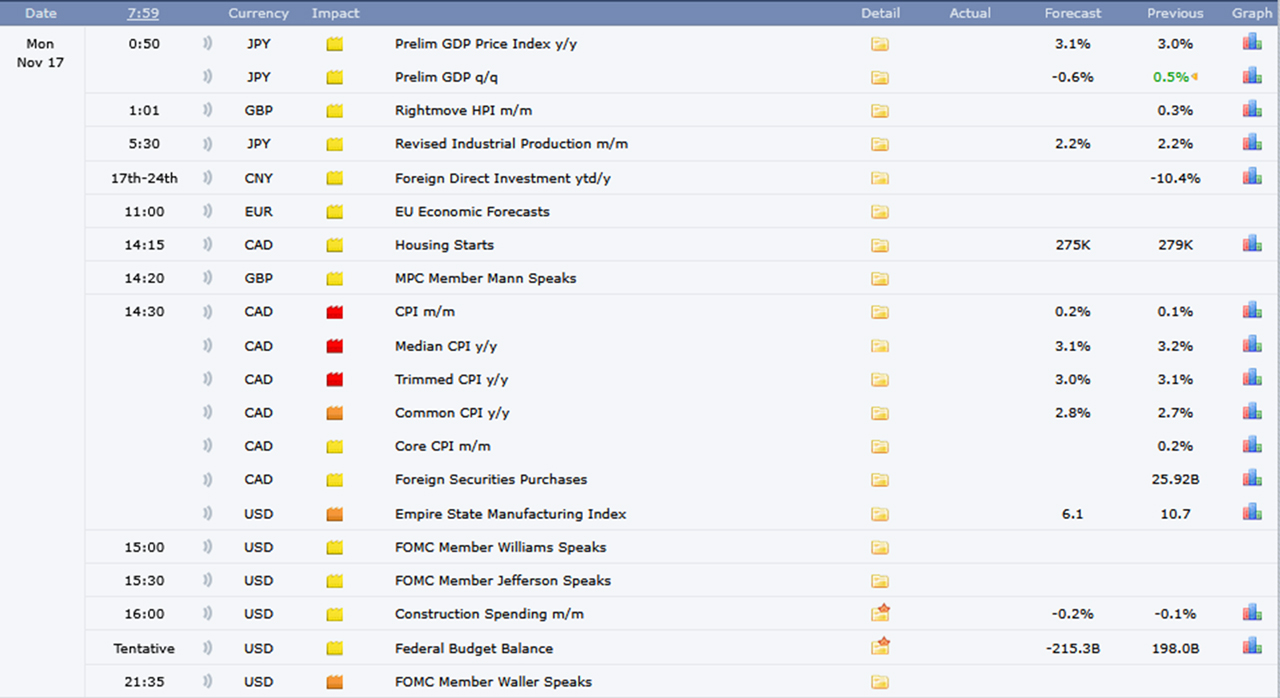Click graph icon for Foreign Direct Investment
Screen dimensions: 1280x698
pyautogui.click(x=1251, y=177)
